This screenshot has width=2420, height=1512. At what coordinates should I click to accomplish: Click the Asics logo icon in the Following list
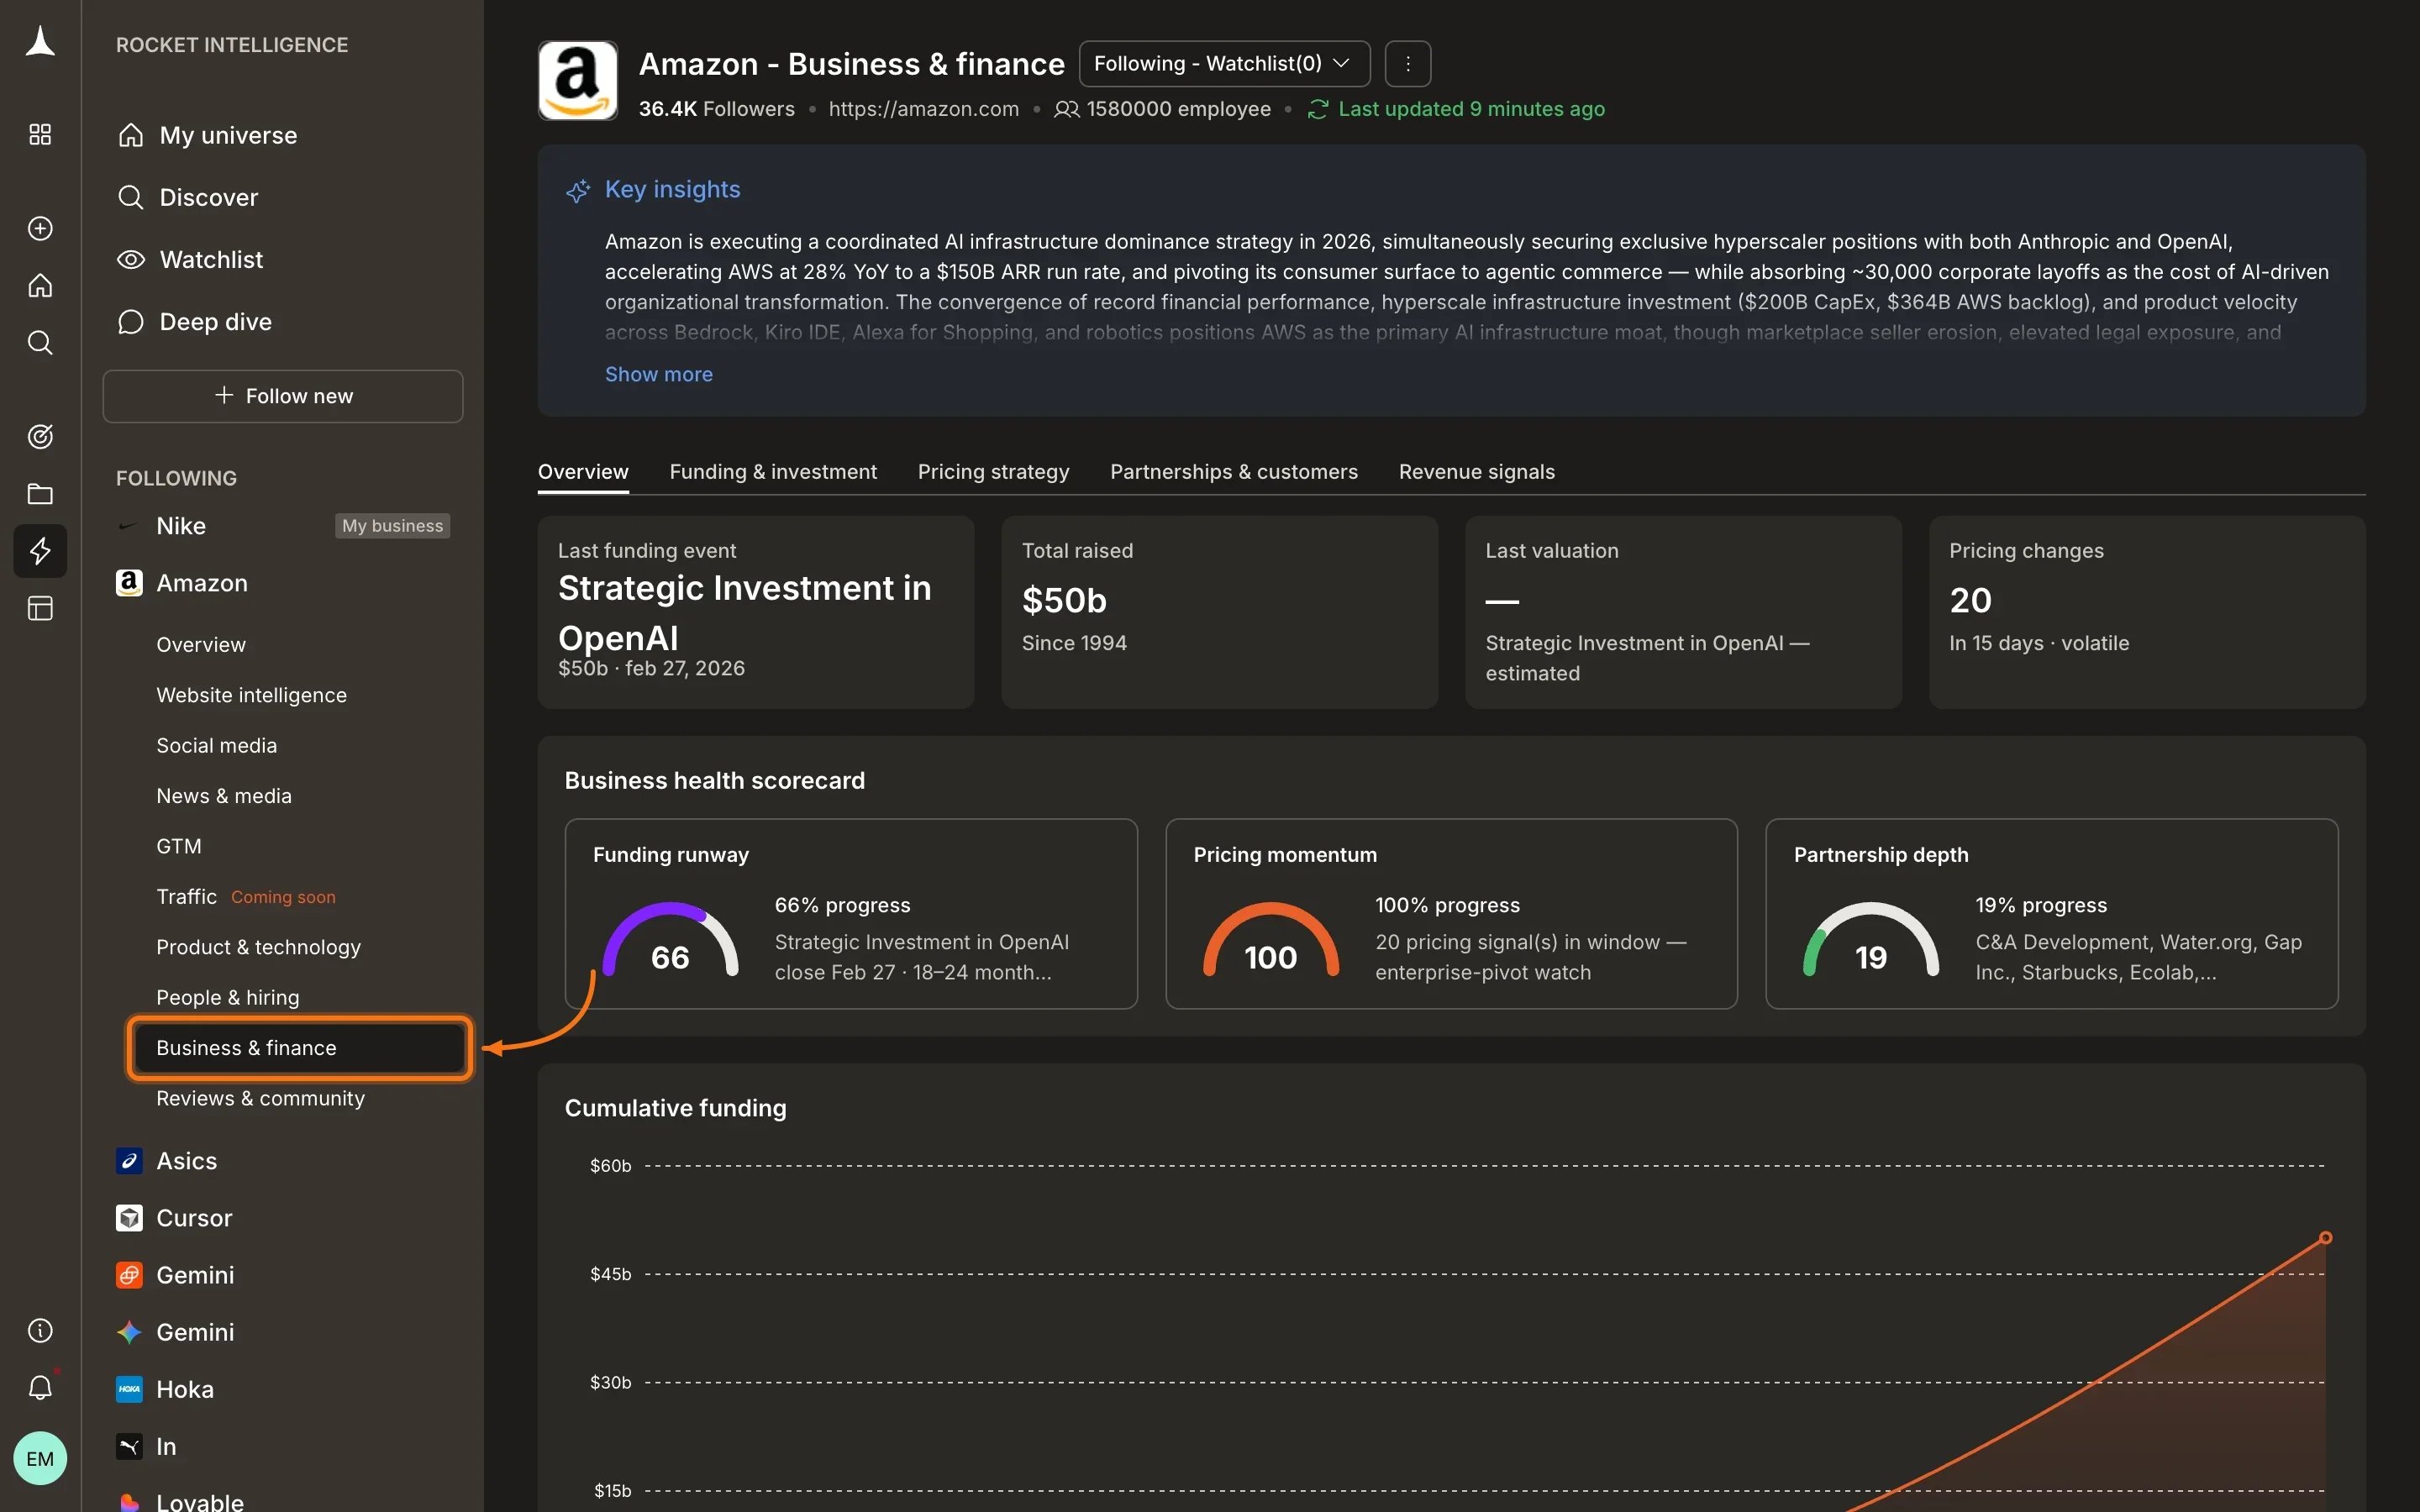(x=129, y=1160)
